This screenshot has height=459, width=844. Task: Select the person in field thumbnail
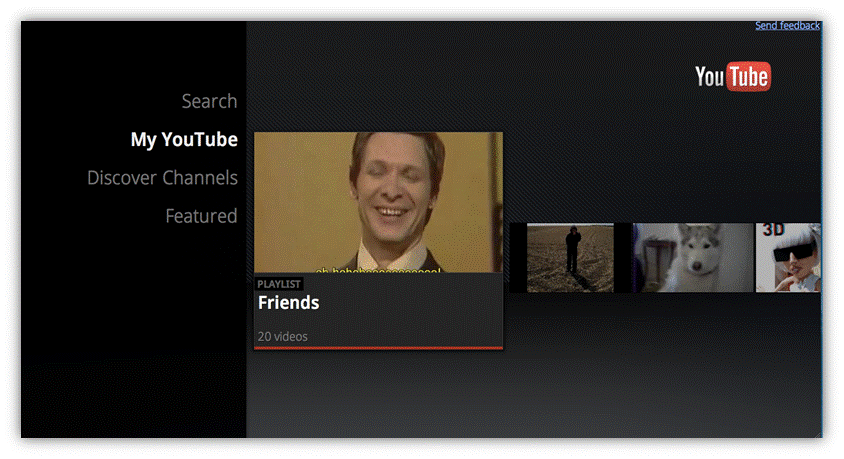coord(570,258)
